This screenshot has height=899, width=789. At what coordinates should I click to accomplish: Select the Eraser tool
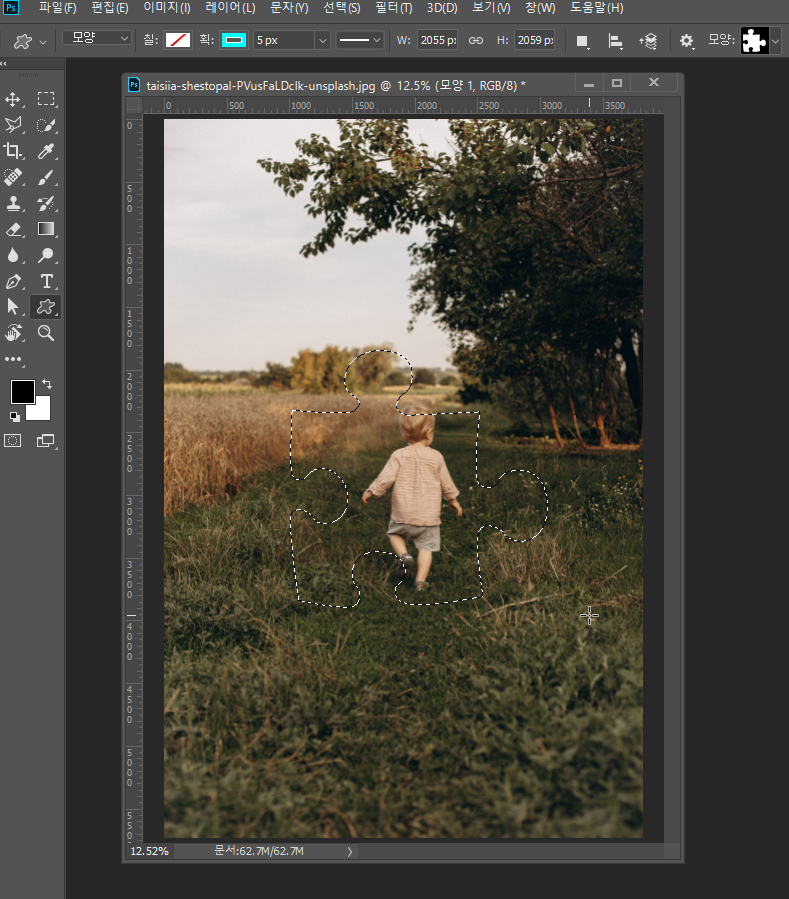click(x=13, y=229)
